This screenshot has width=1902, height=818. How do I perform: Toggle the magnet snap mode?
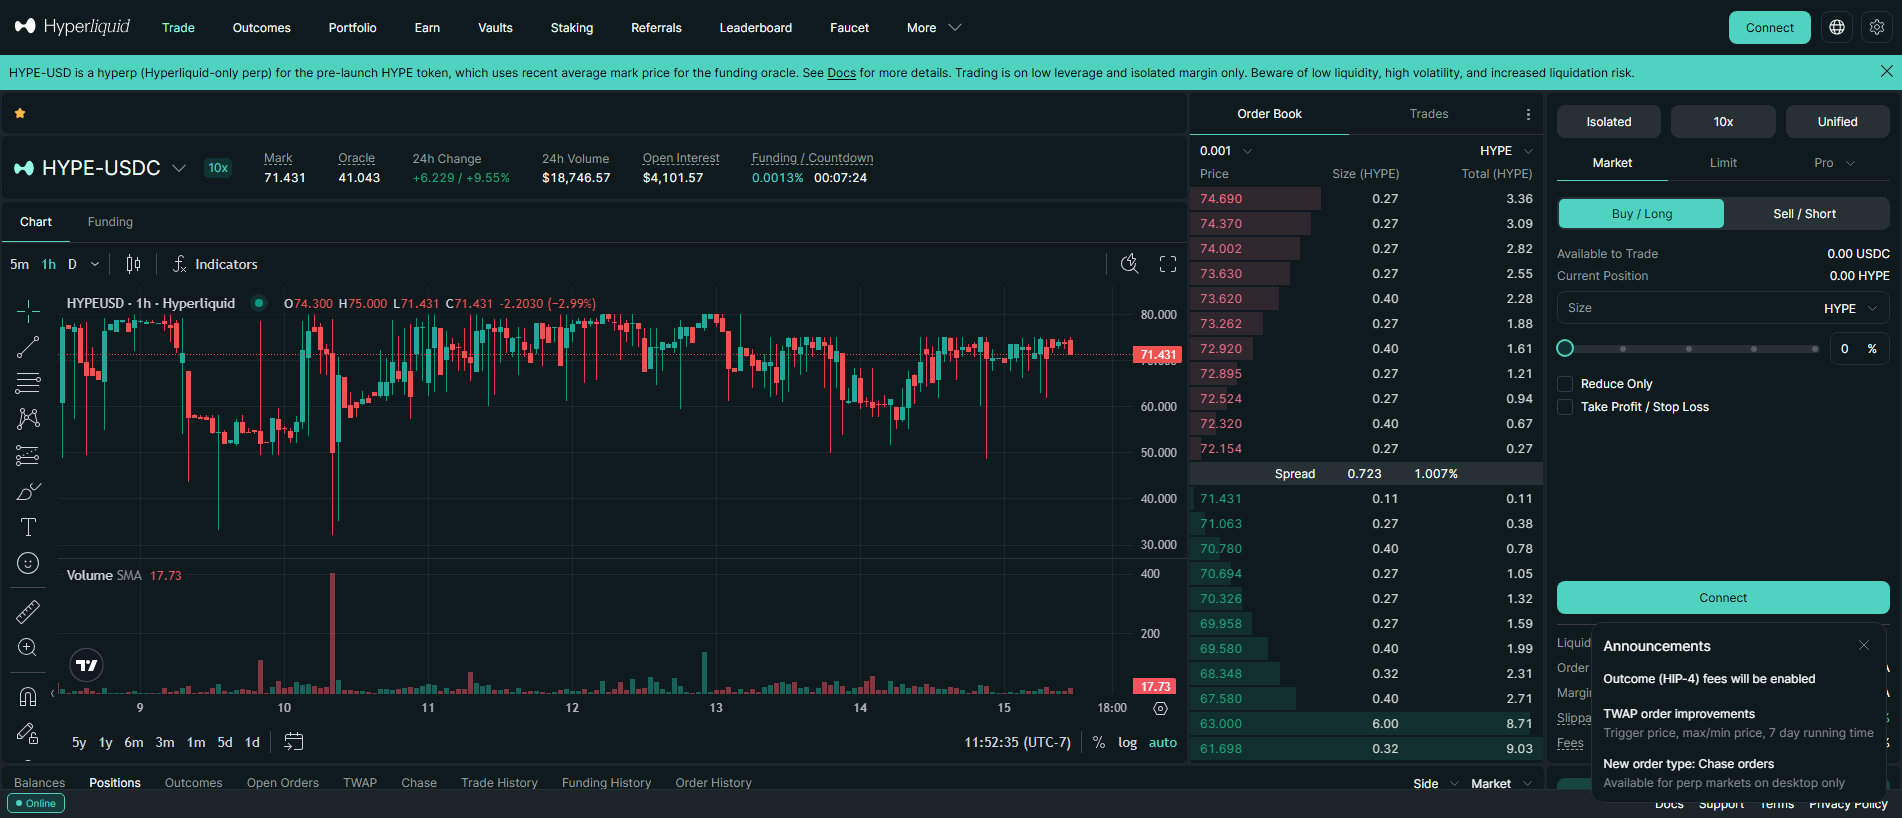tap(28, 696)
